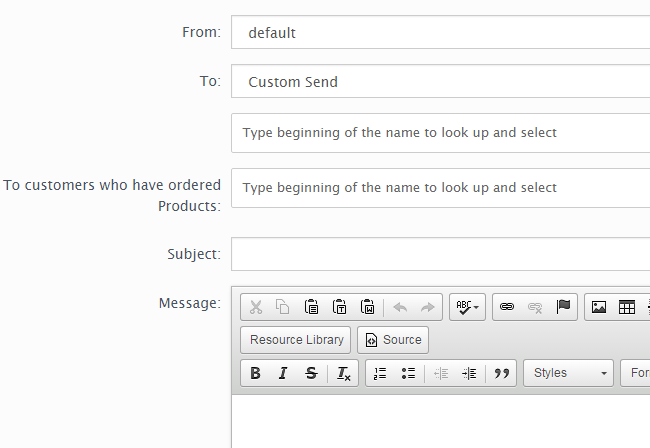Open the ABC spell check dropdown
Screen dimensions: 650x448
coord(467,307)
